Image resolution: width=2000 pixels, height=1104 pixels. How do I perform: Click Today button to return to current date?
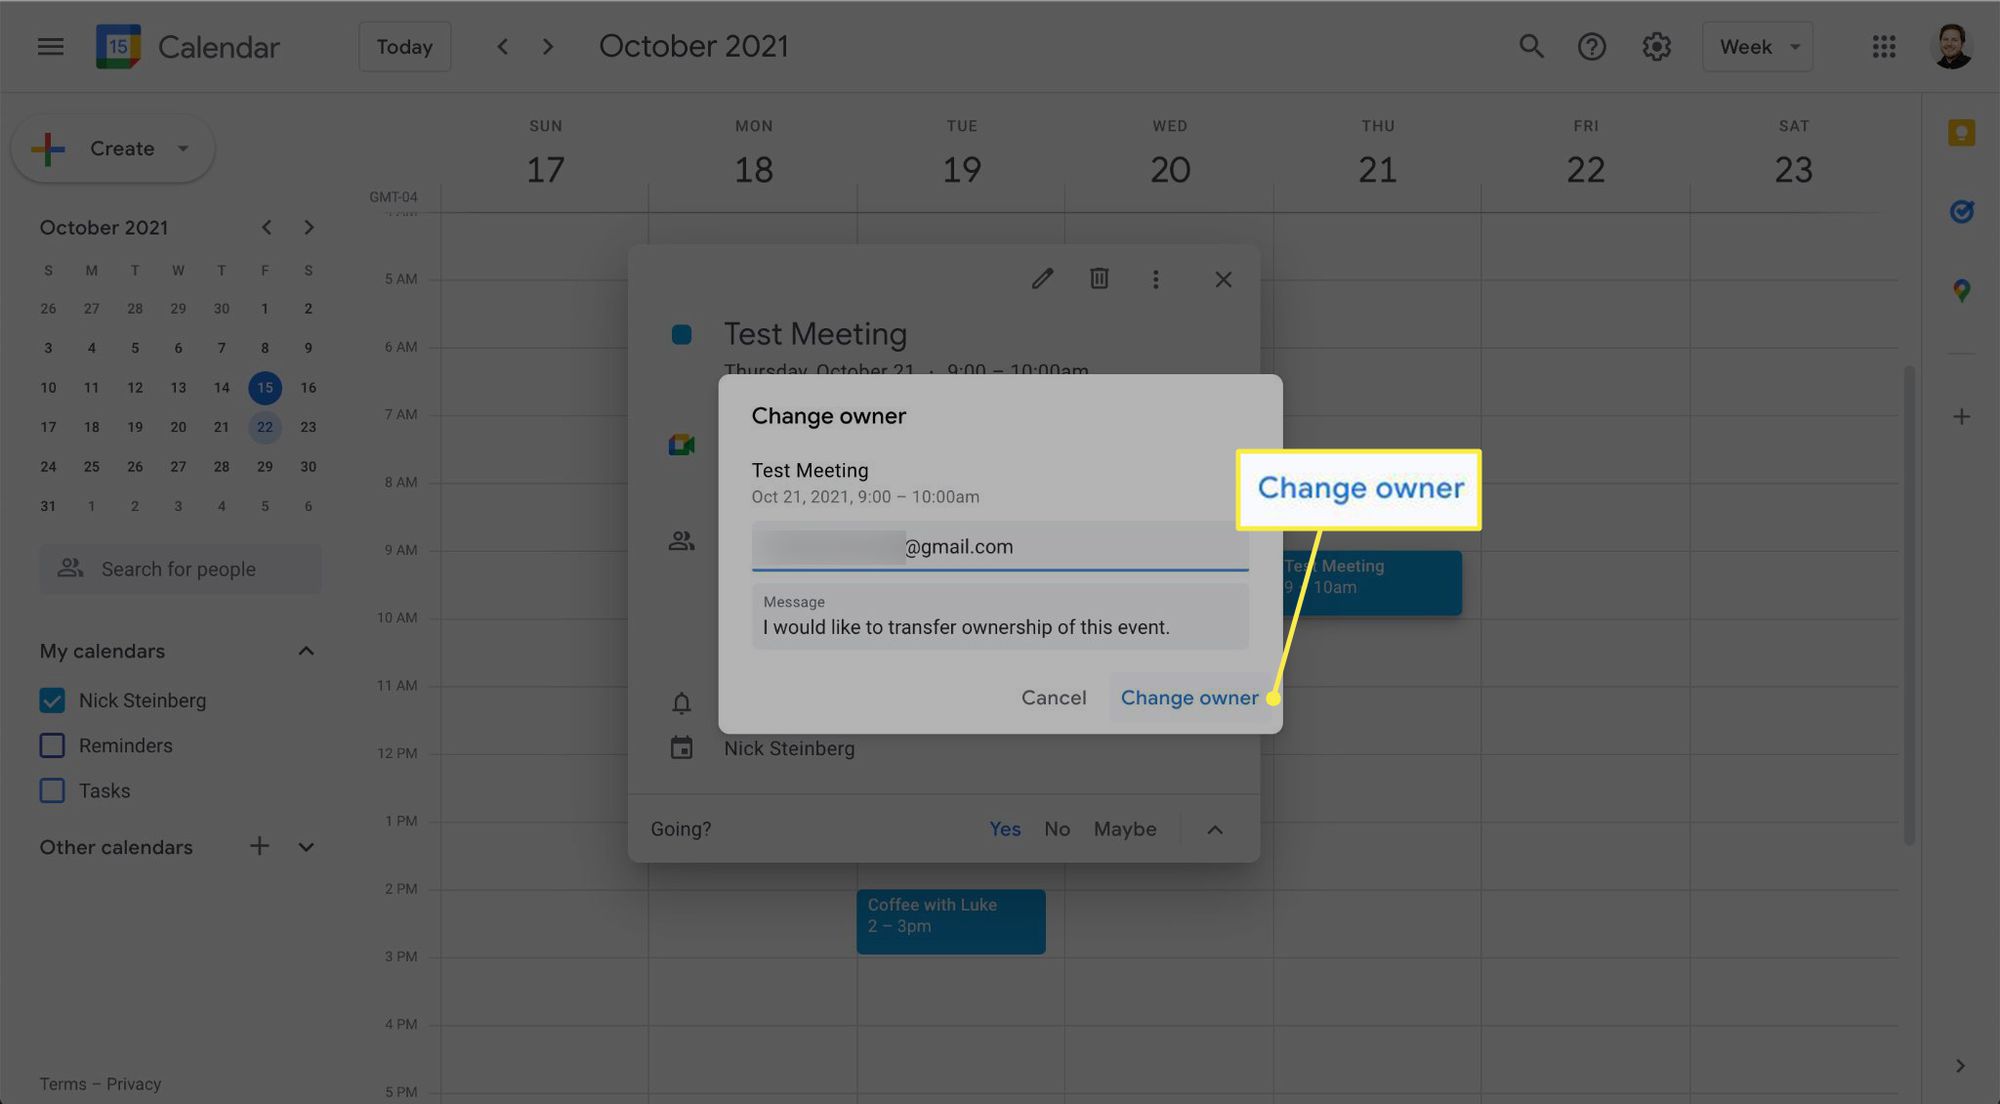point(404,46)
